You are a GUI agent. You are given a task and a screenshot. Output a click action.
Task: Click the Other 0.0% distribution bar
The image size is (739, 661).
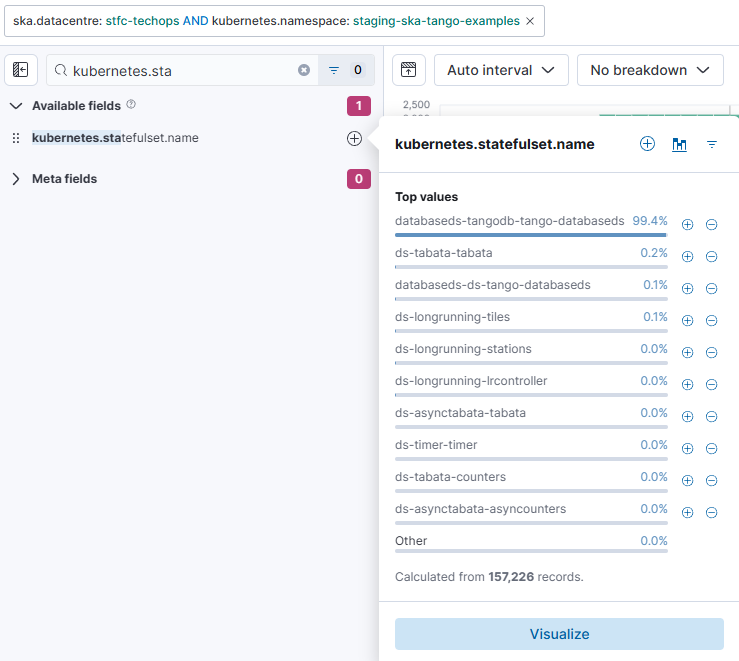tap(531, 551)
